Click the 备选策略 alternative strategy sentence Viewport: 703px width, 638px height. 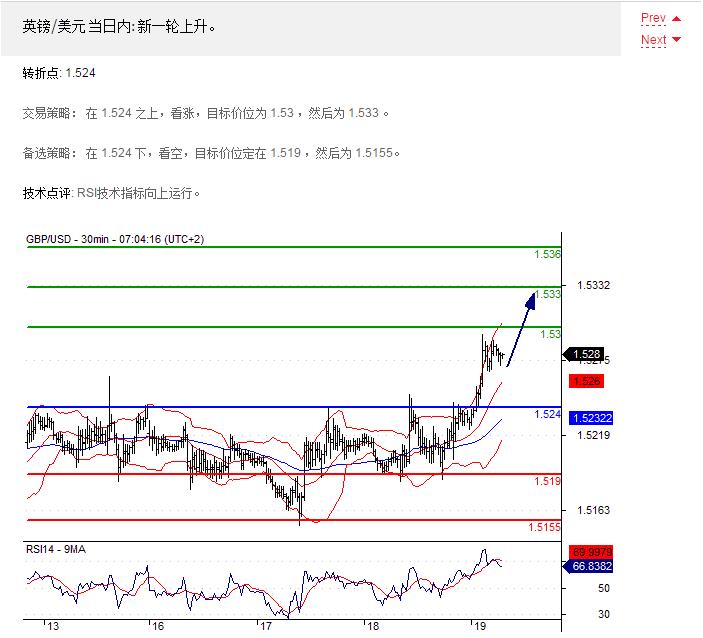(211, 153)
